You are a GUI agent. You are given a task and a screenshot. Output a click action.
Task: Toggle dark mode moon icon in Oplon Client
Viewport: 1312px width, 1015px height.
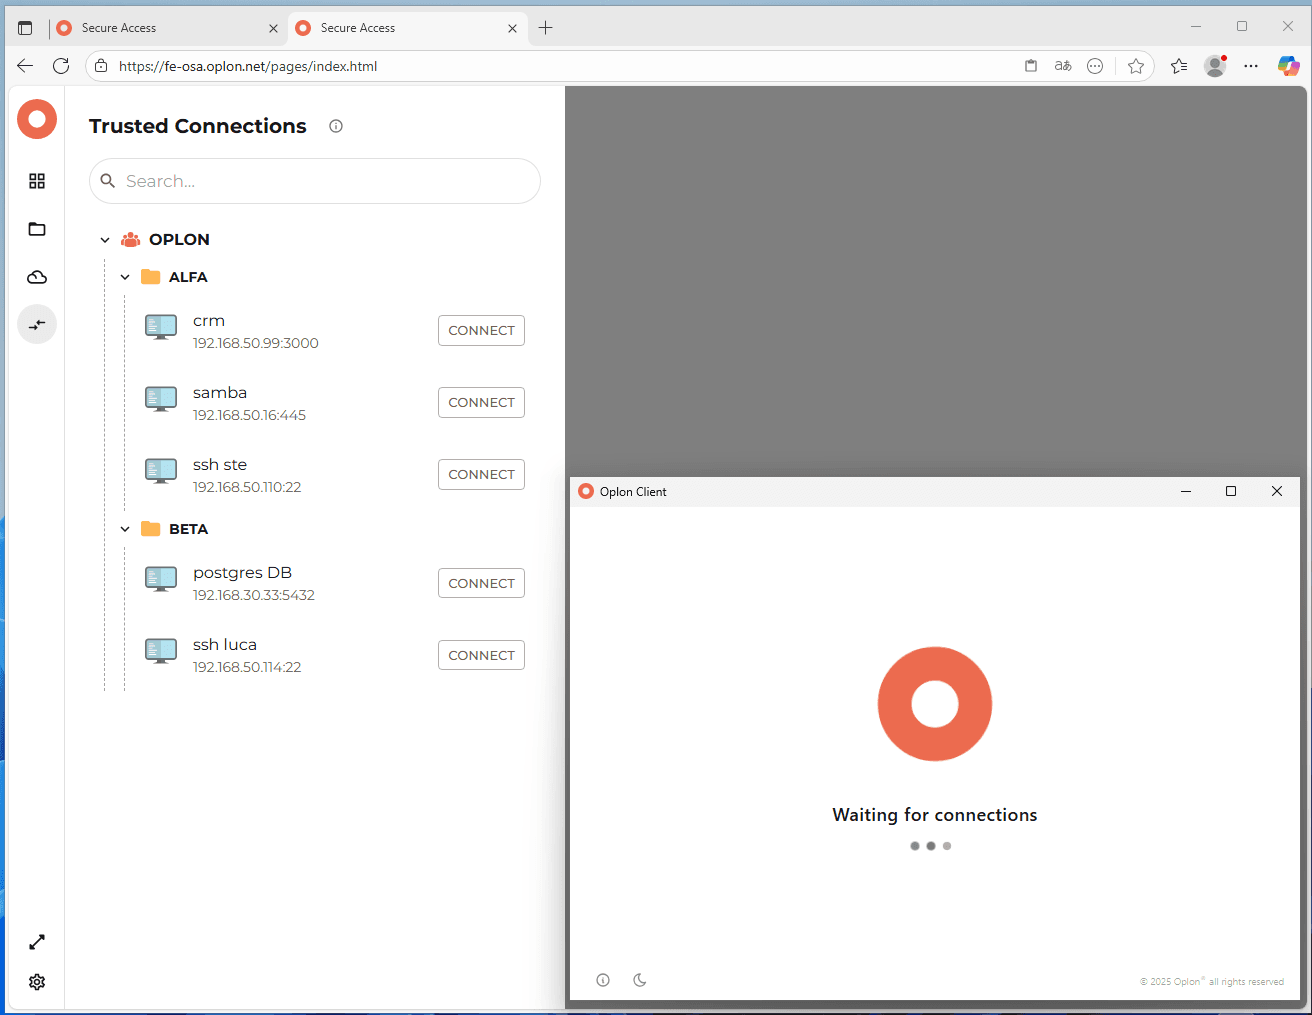click(x=640, y=980)
